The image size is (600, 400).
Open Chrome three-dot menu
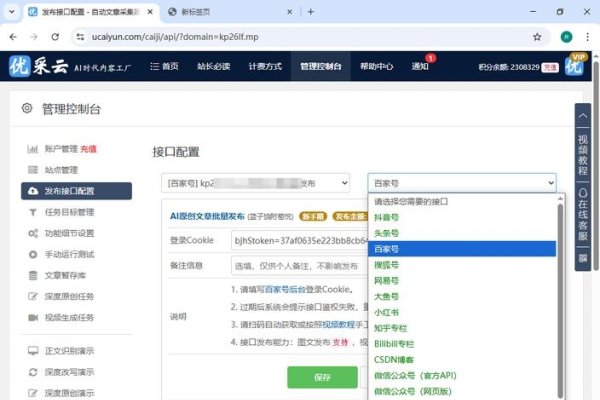(587, 37)
